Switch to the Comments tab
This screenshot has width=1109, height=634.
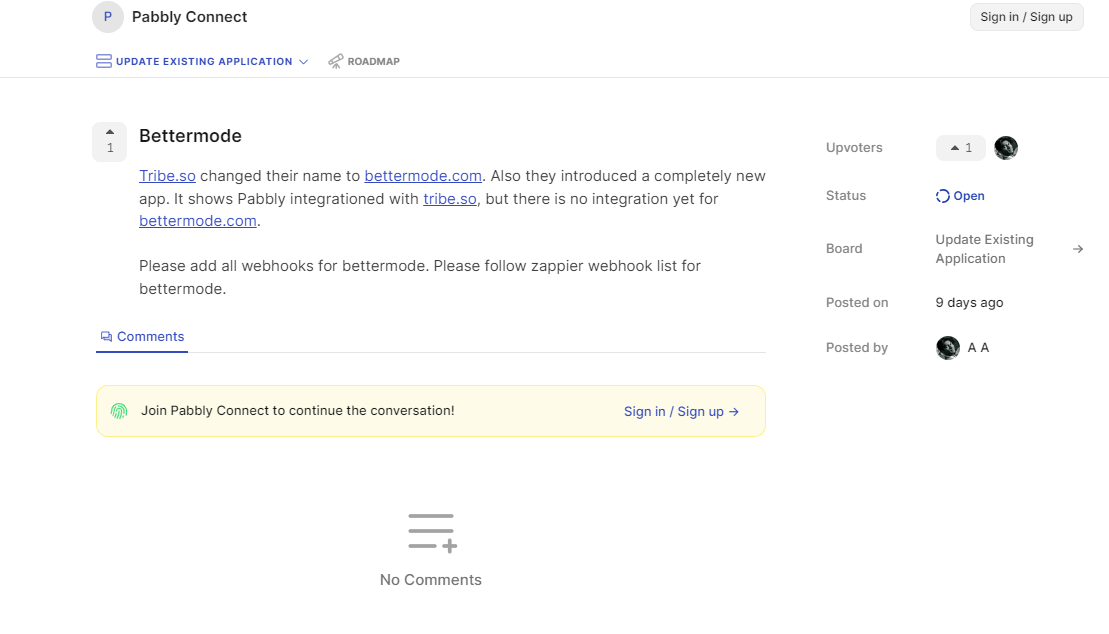click(x=142, y=337)
